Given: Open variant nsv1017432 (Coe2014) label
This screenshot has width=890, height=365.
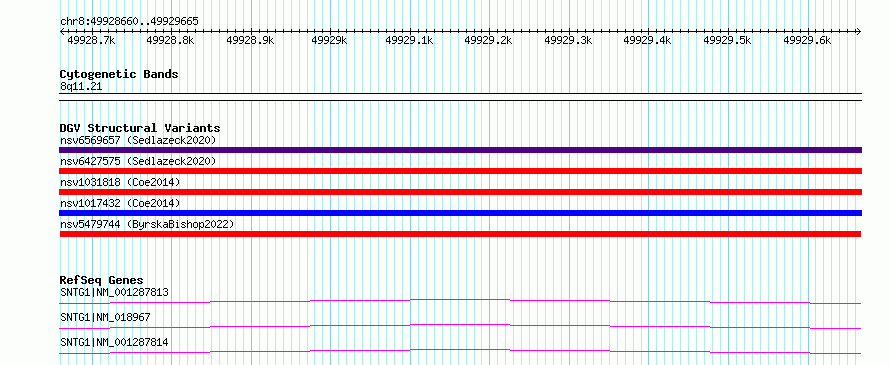Looking at the screenshot, I should click(120, 203).
